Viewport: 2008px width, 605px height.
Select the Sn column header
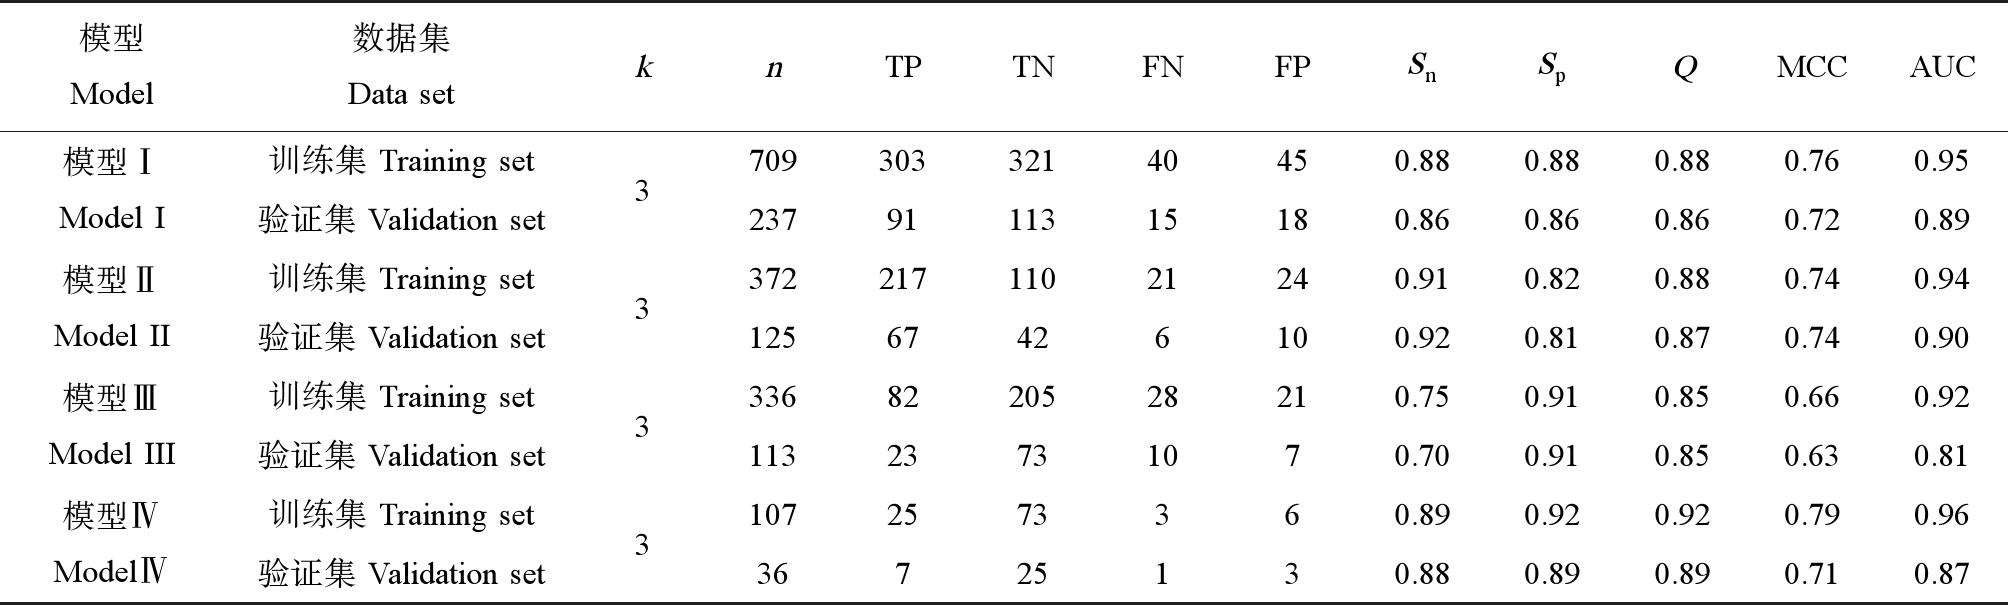[x=1422, y=68]
